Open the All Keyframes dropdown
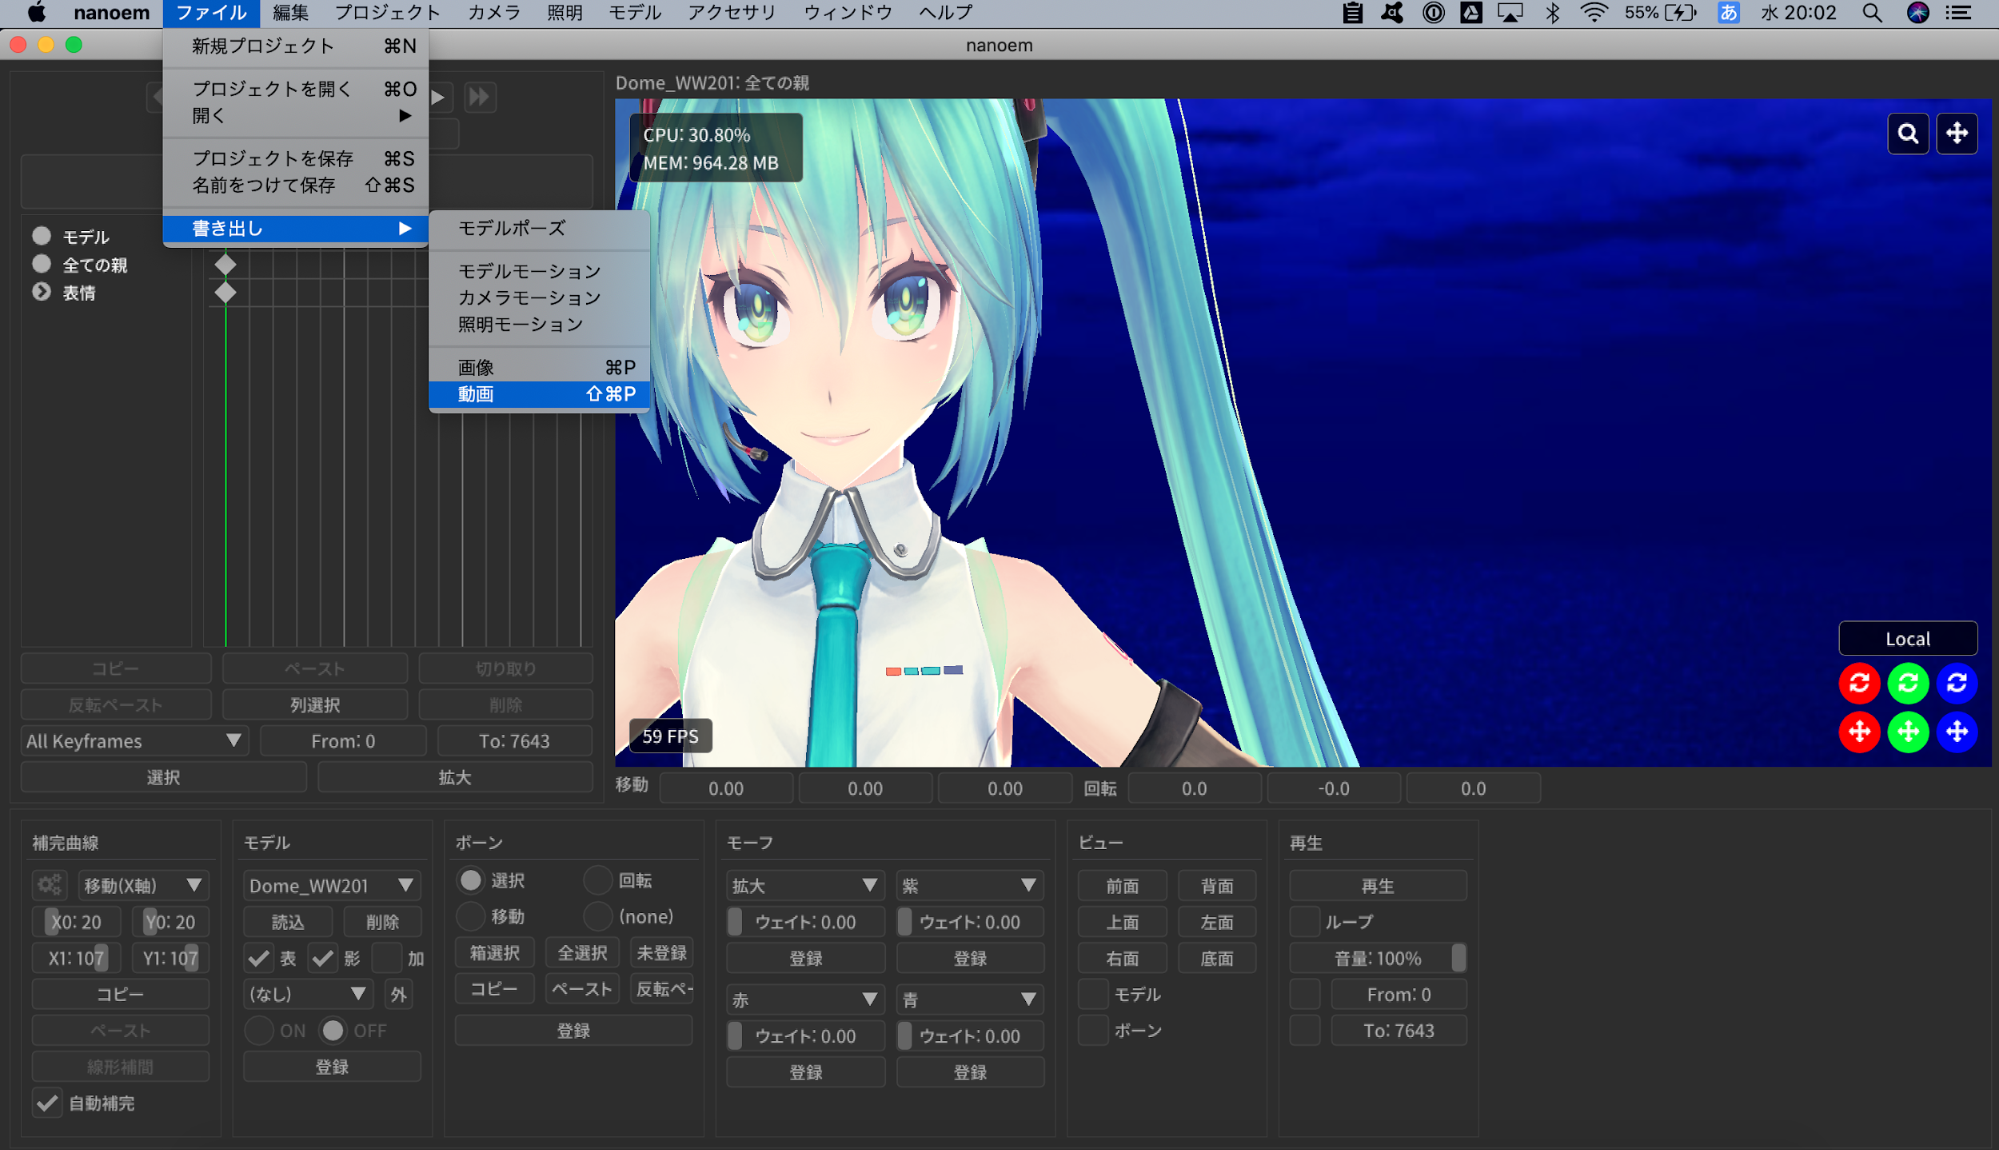The width and height of the screenshot is (1999, 1150). tap(134, 741)
